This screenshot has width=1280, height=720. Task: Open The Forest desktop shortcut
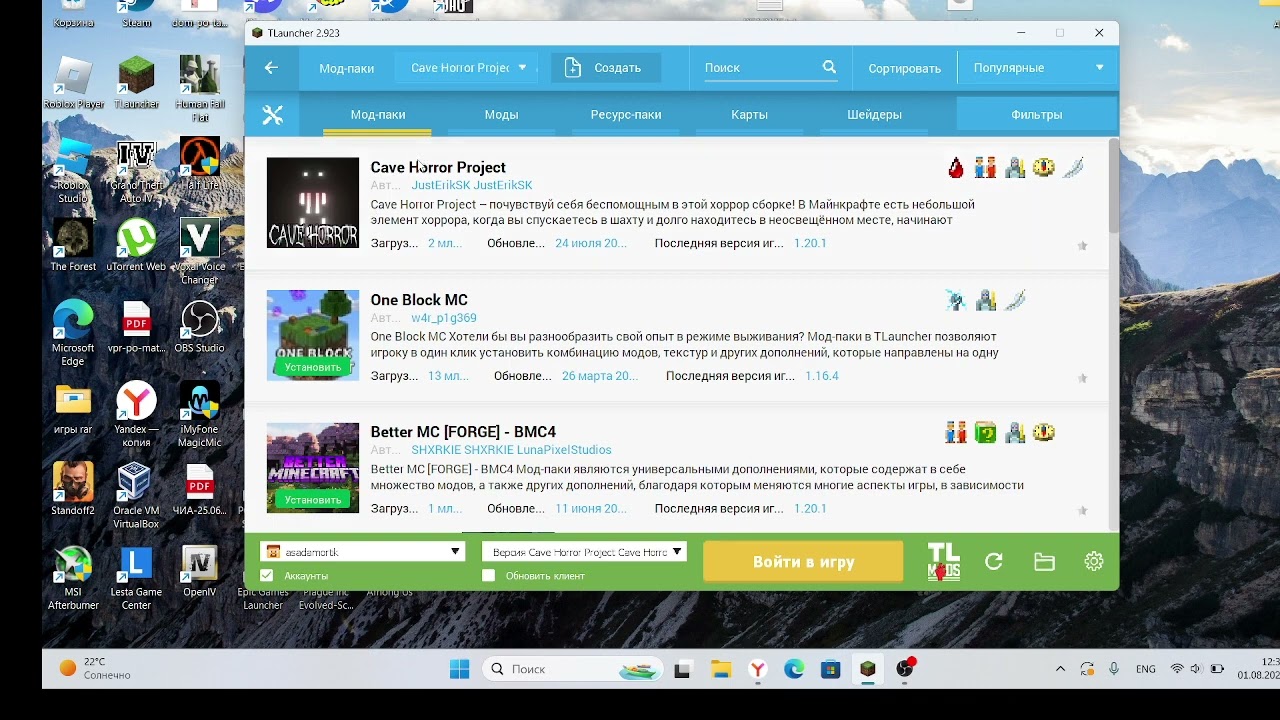(x=73, y=246)
